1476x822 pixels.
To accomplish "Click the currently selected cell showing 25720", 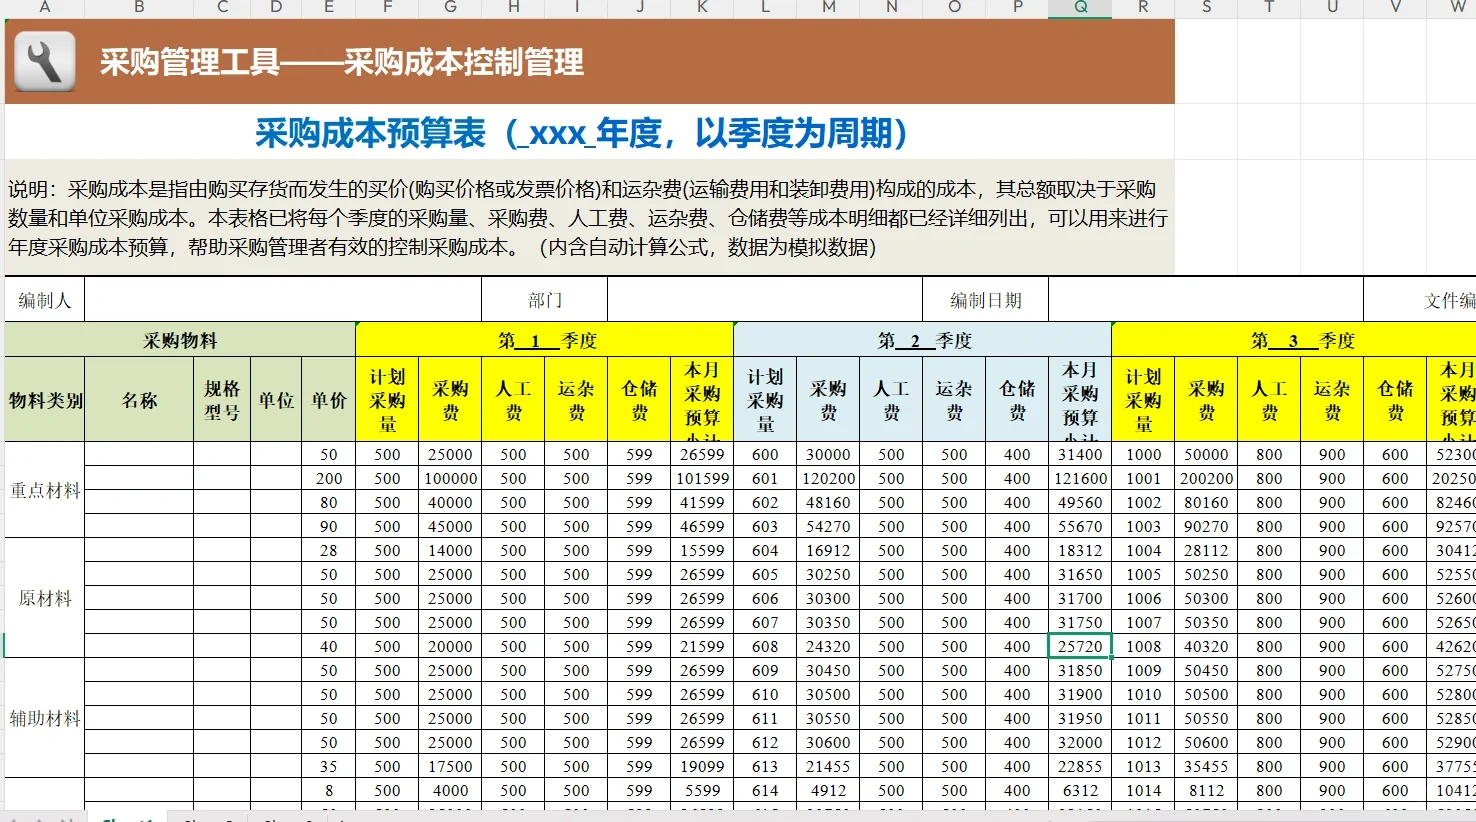I will [x=1079, y=646].
